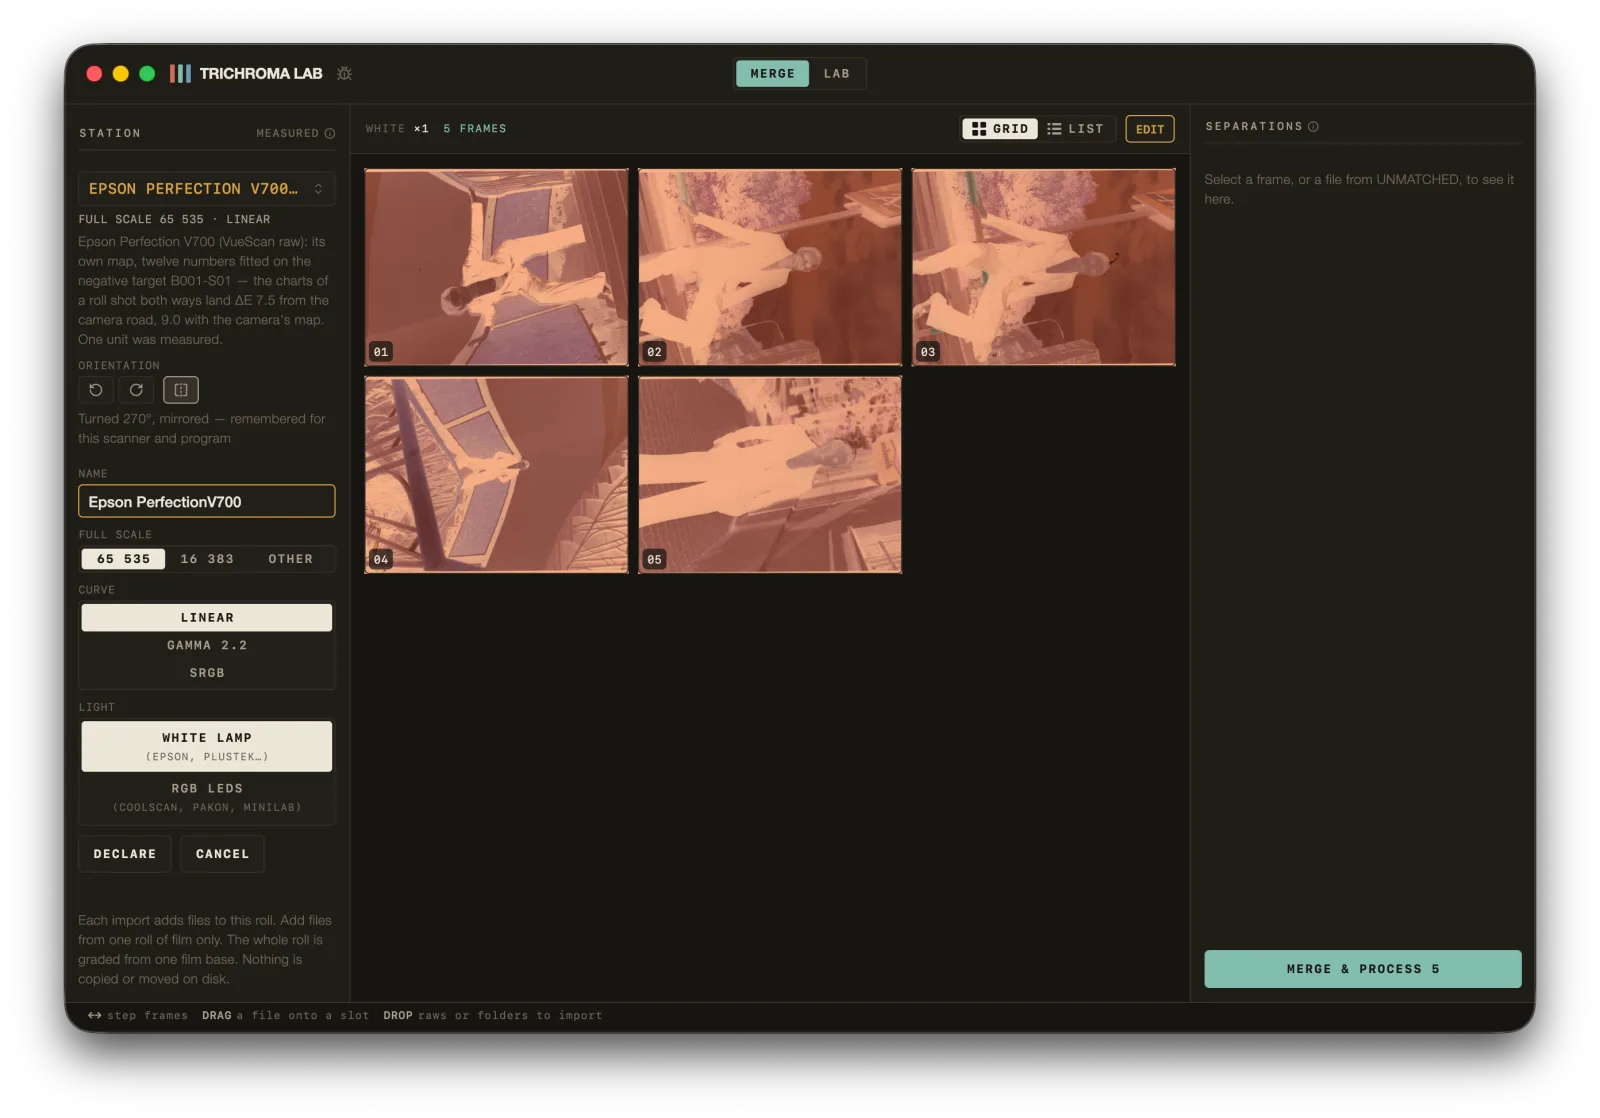Click the "5 FRAMES" label
Viewport: 1600px width, 1118px height.
coord(475,129)
